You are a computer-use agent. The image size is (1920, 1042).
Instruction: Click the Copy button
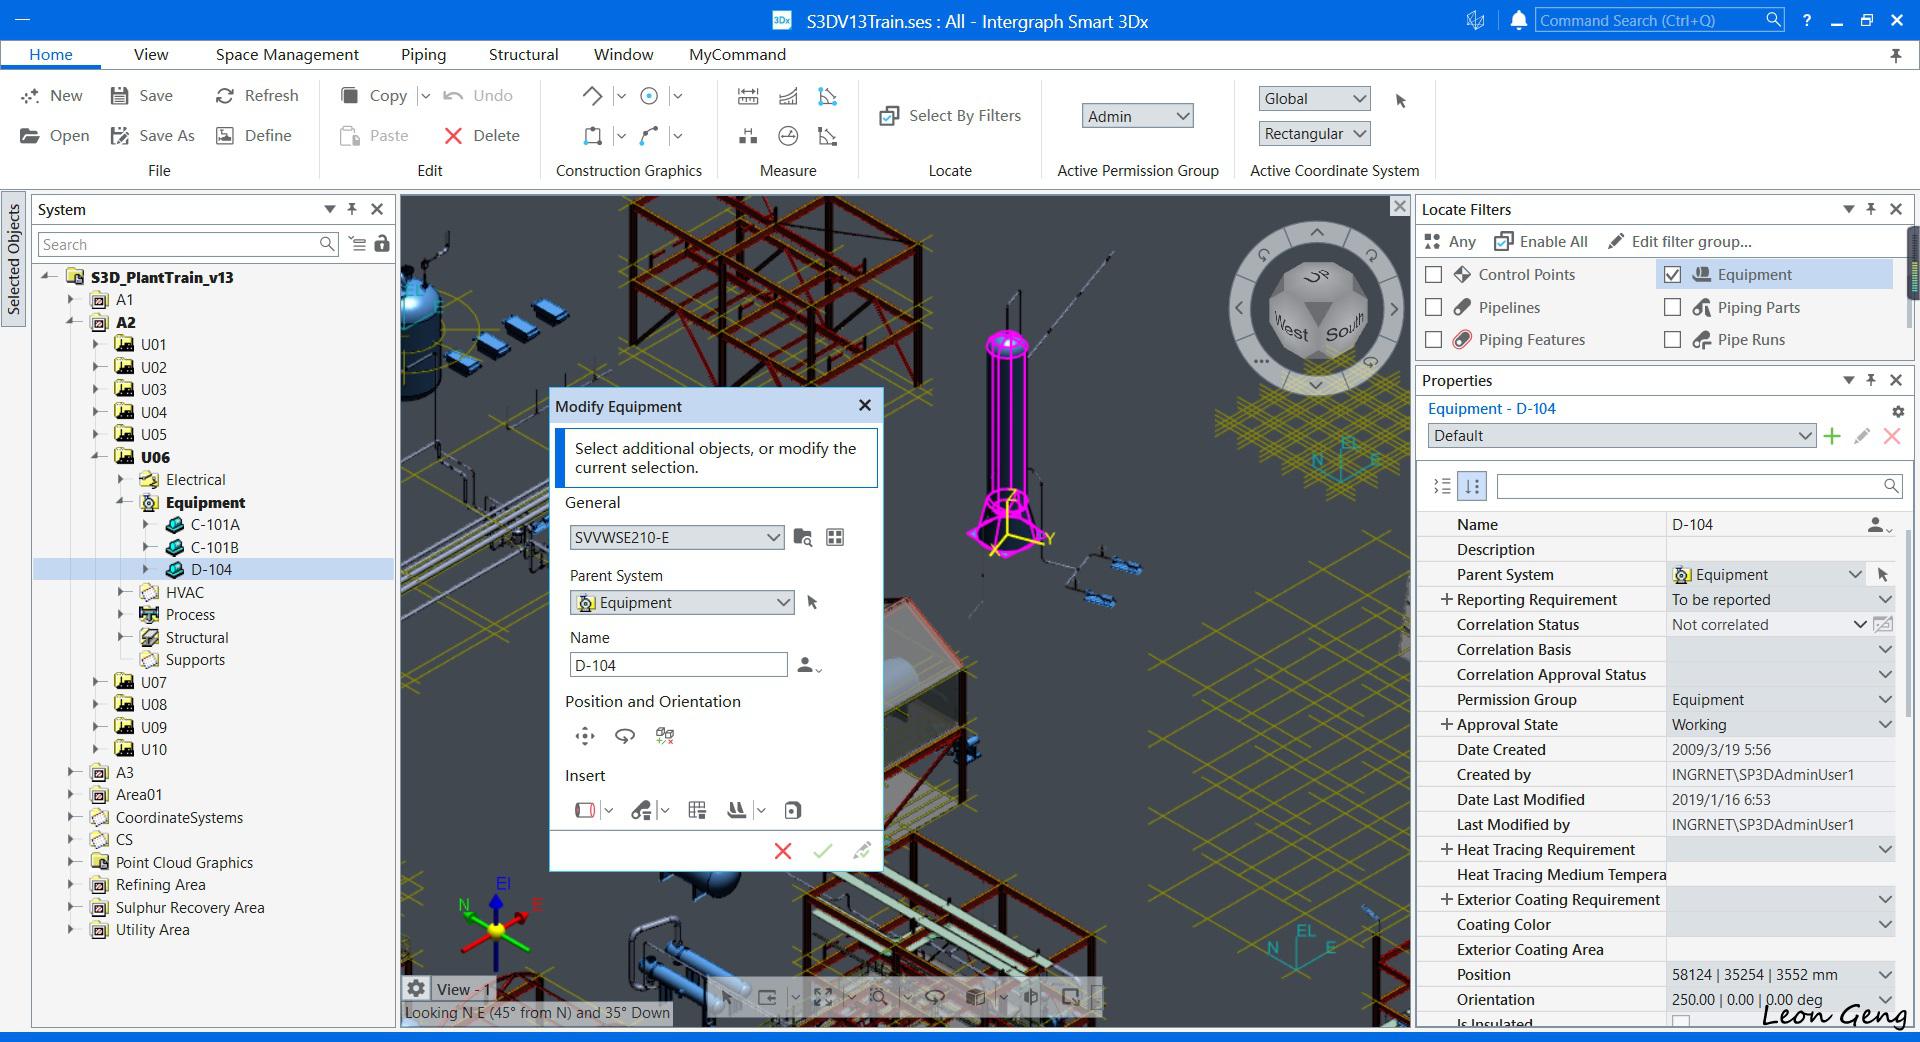[374, 96]
